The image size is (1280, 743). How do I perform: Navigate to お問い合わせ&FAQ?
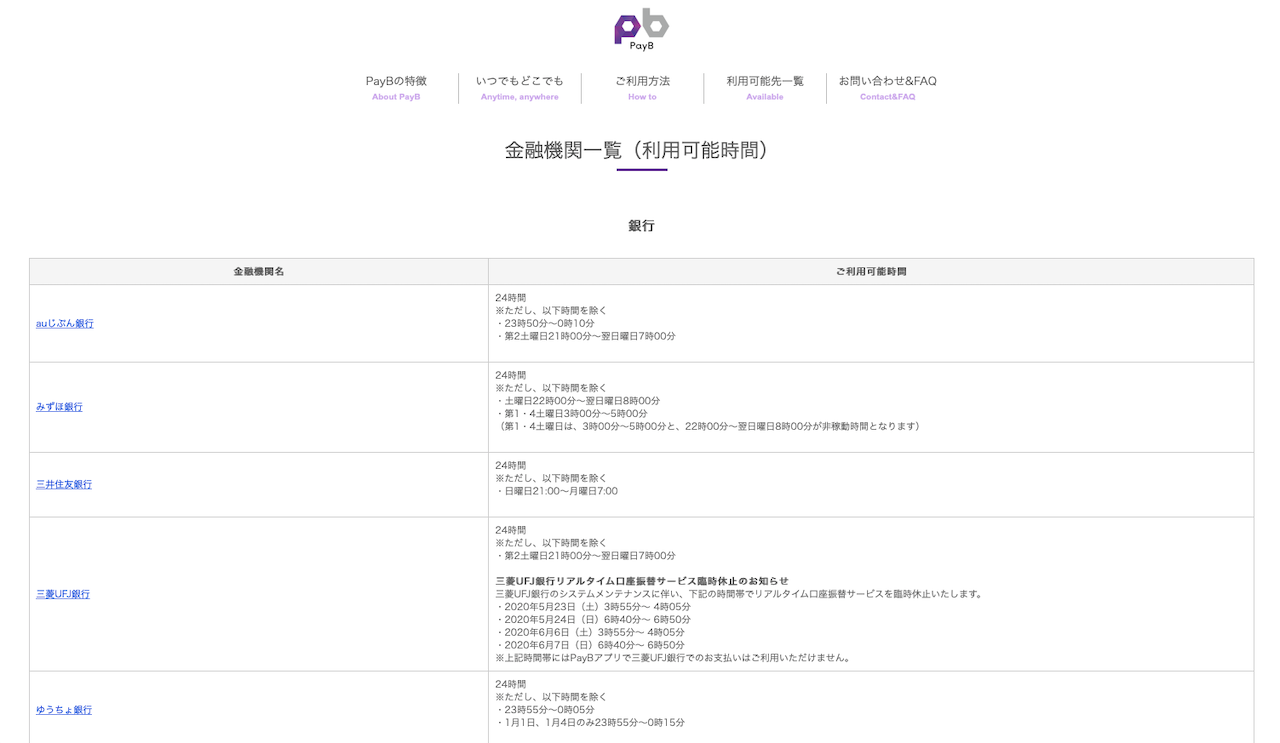click(x=887, y=87)
